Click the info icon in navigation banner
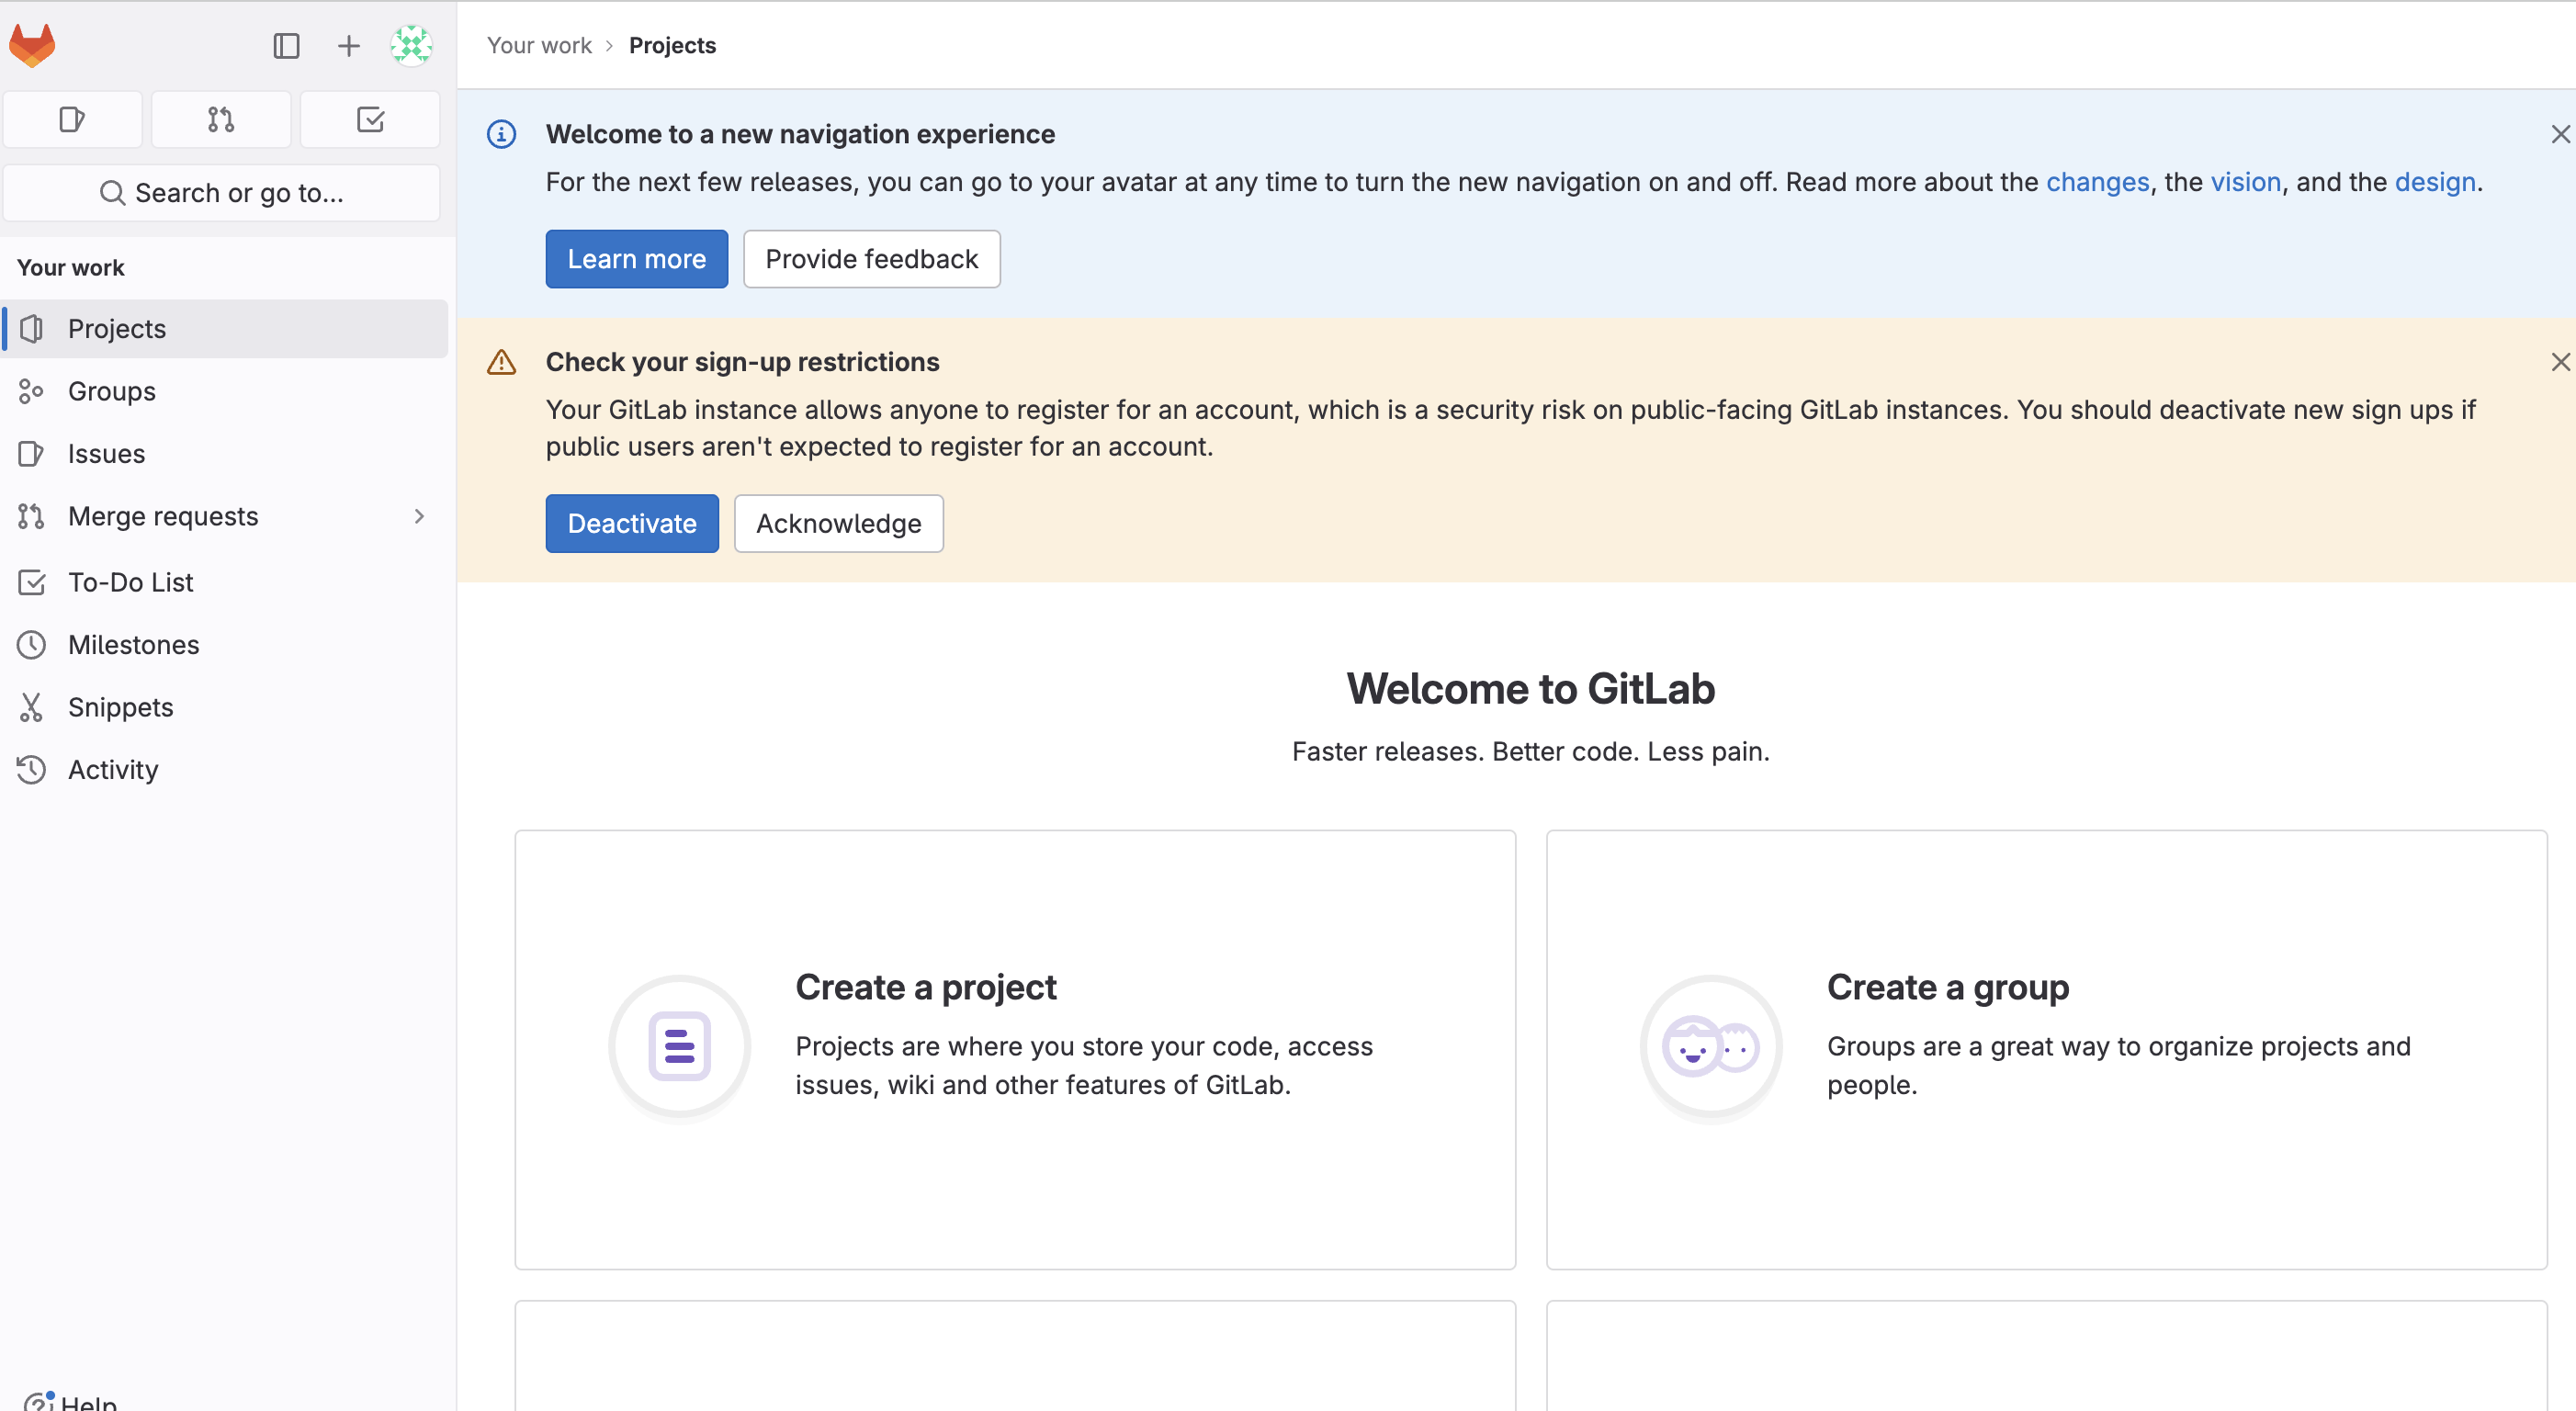 (501, 134)
